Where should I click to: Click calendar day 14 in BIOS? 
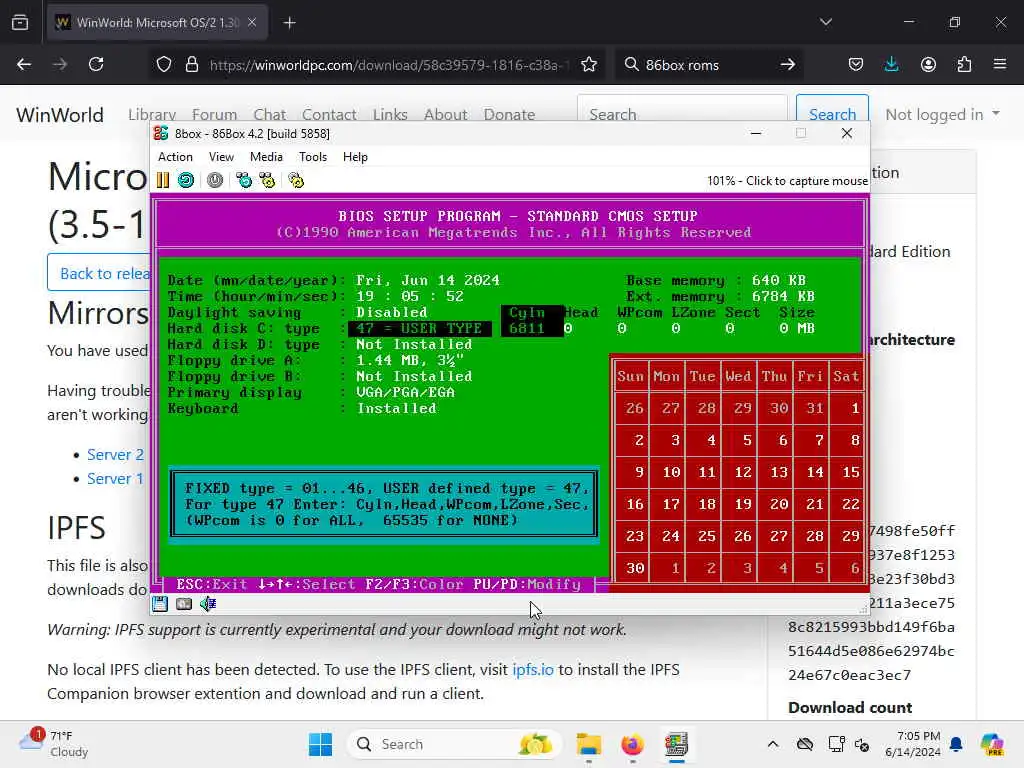coord(814,472)
